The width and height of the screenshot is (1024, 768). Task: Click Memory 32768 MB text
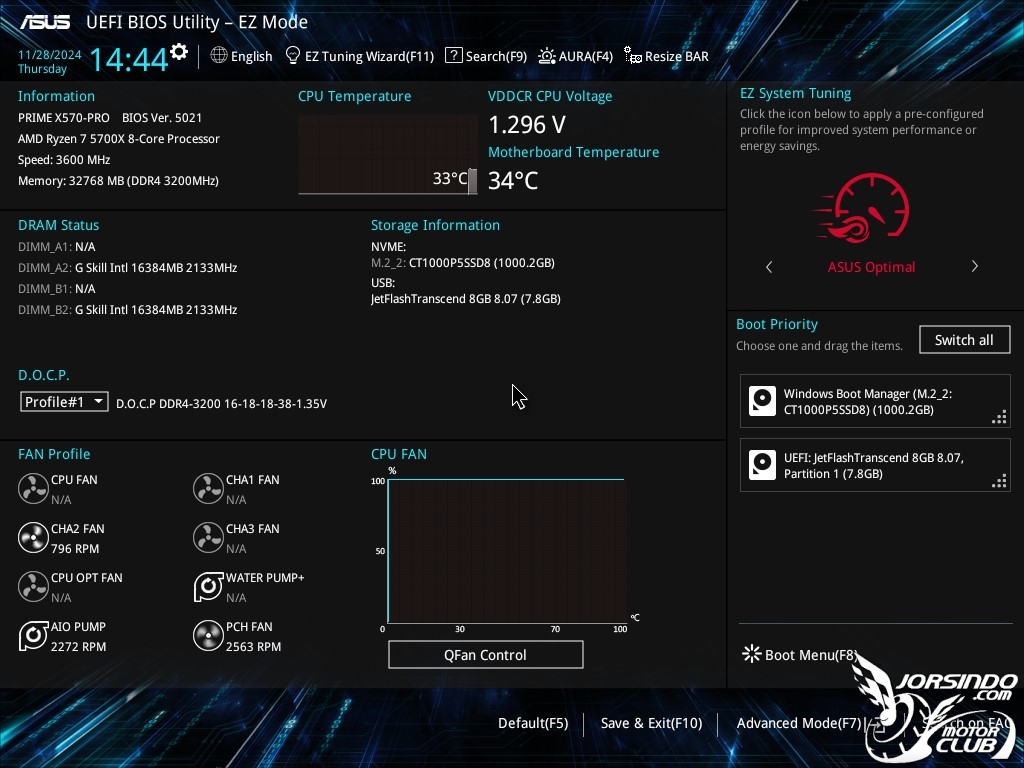click(118, 180)
